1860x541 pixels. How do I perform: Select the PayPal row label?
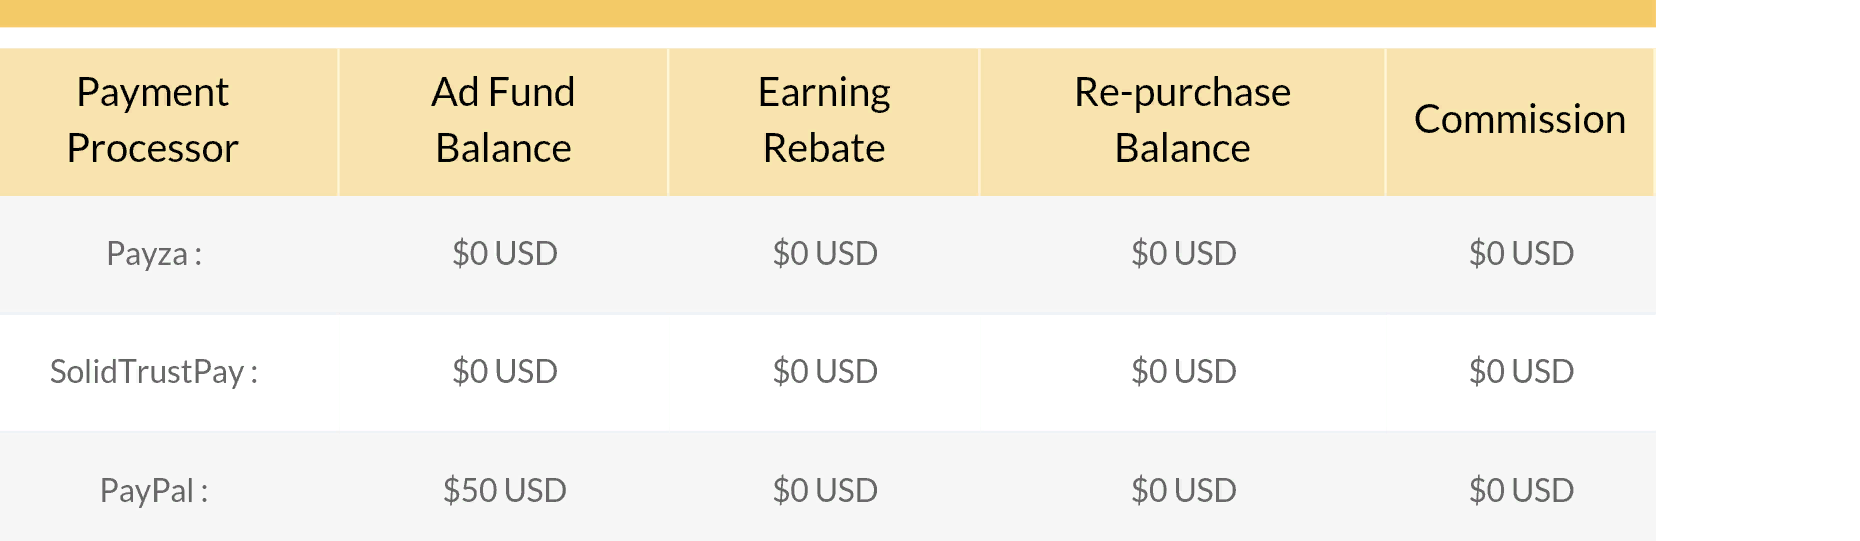[154, 491]
